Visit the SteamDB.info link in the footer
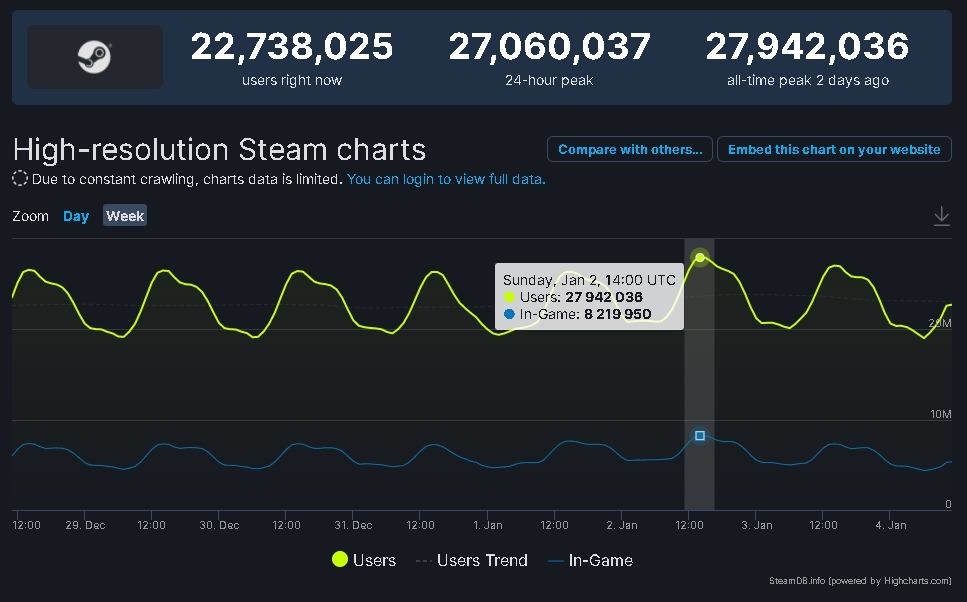The height and width of the screenshot is (602, 967). pos(794,580)
